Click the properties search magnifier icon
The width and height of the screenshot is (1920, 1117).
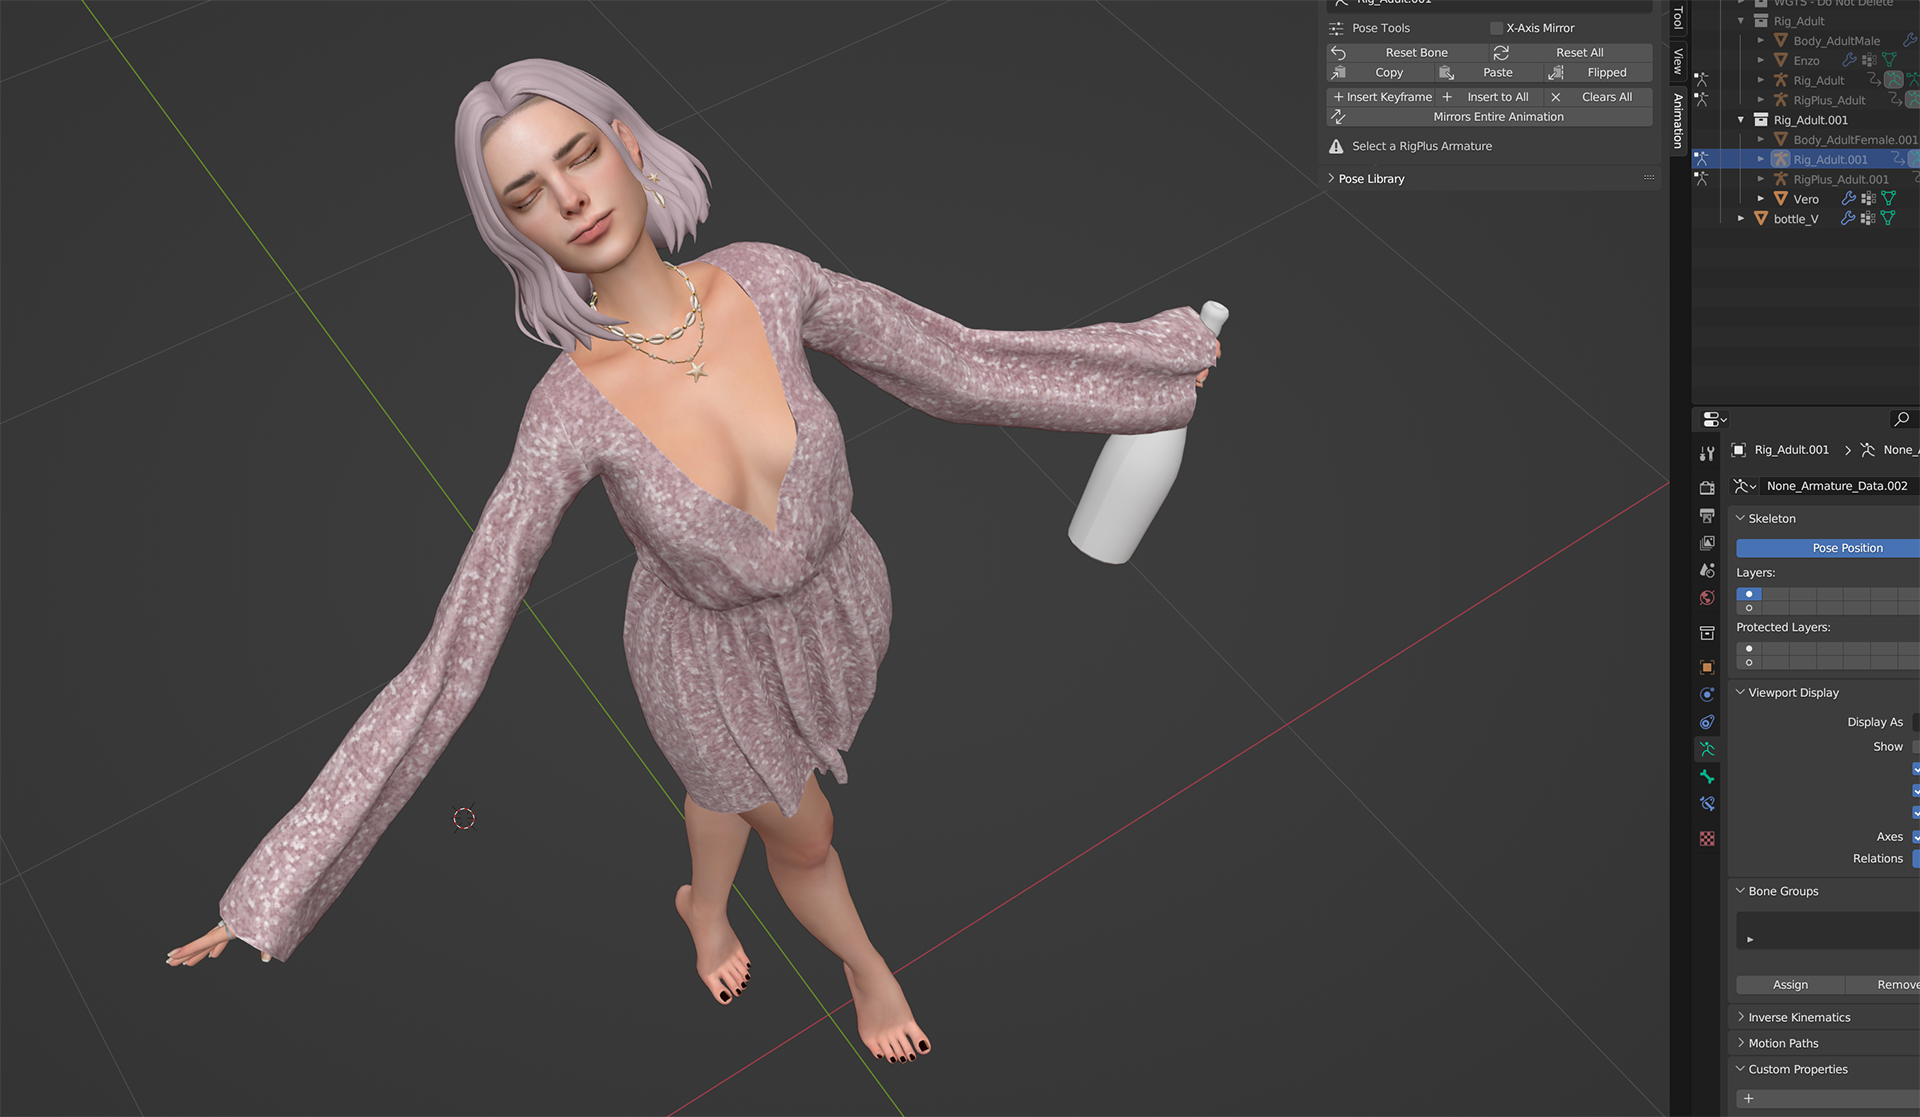pos(1901,419)
